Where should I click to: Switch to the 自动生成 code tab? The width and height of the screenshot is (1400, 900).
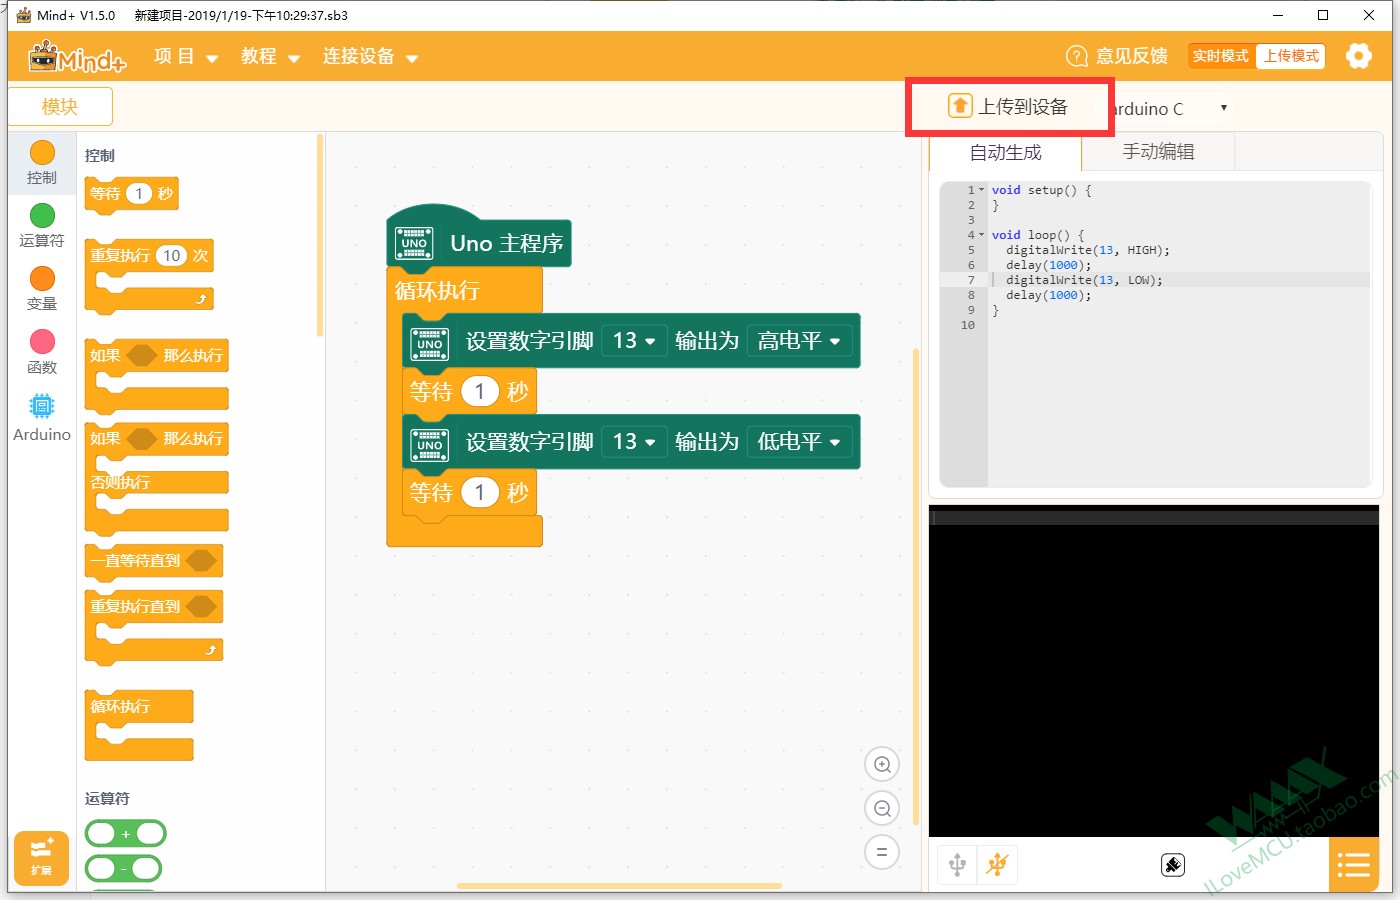click(1005, 152)
